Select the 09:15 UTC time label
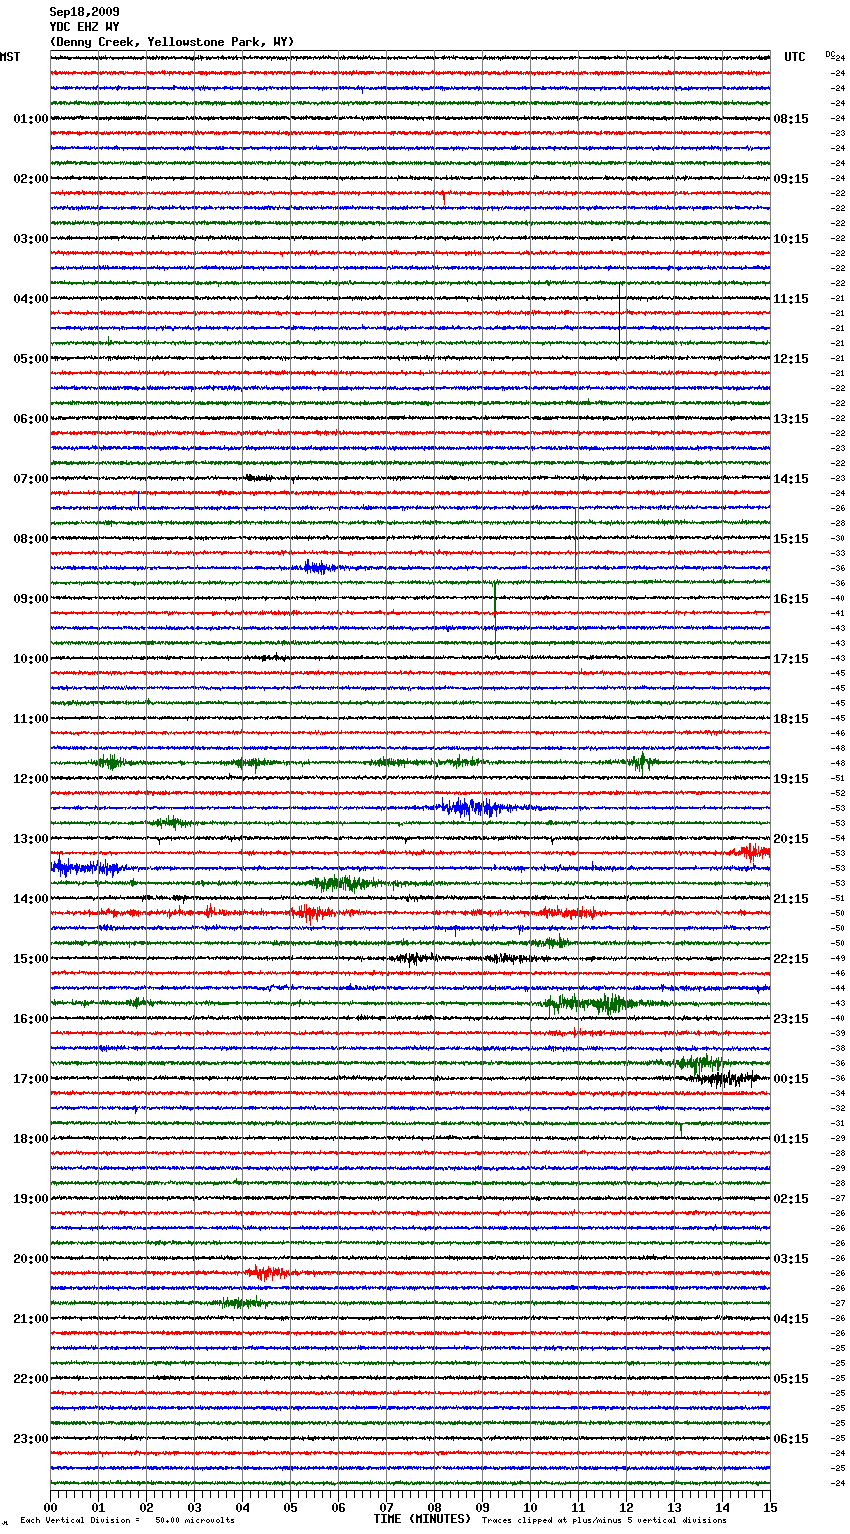 tap(791, 179)
